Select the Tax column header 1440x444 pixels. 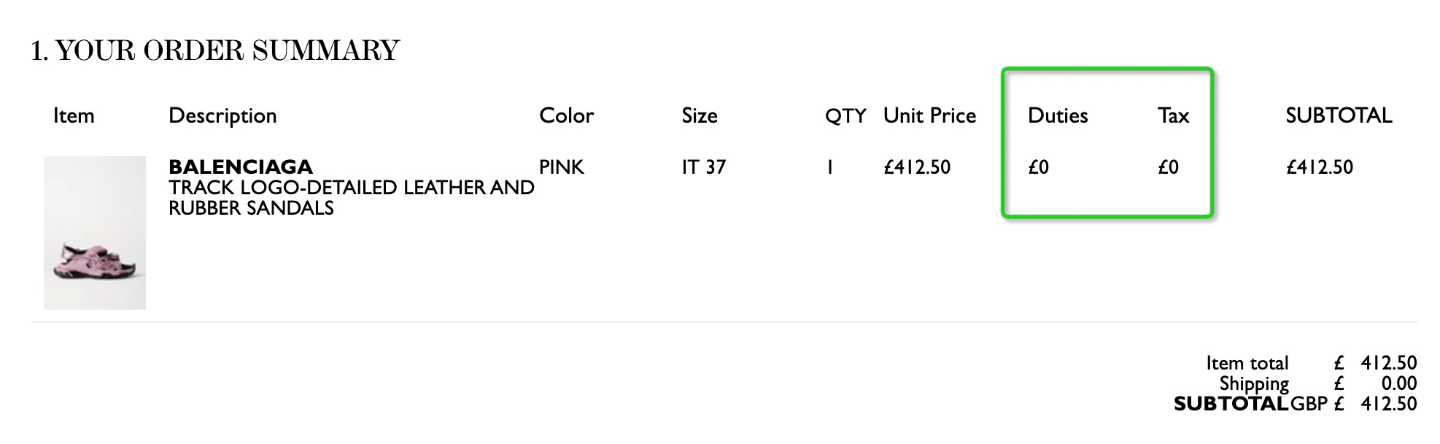click(1173, 116)
